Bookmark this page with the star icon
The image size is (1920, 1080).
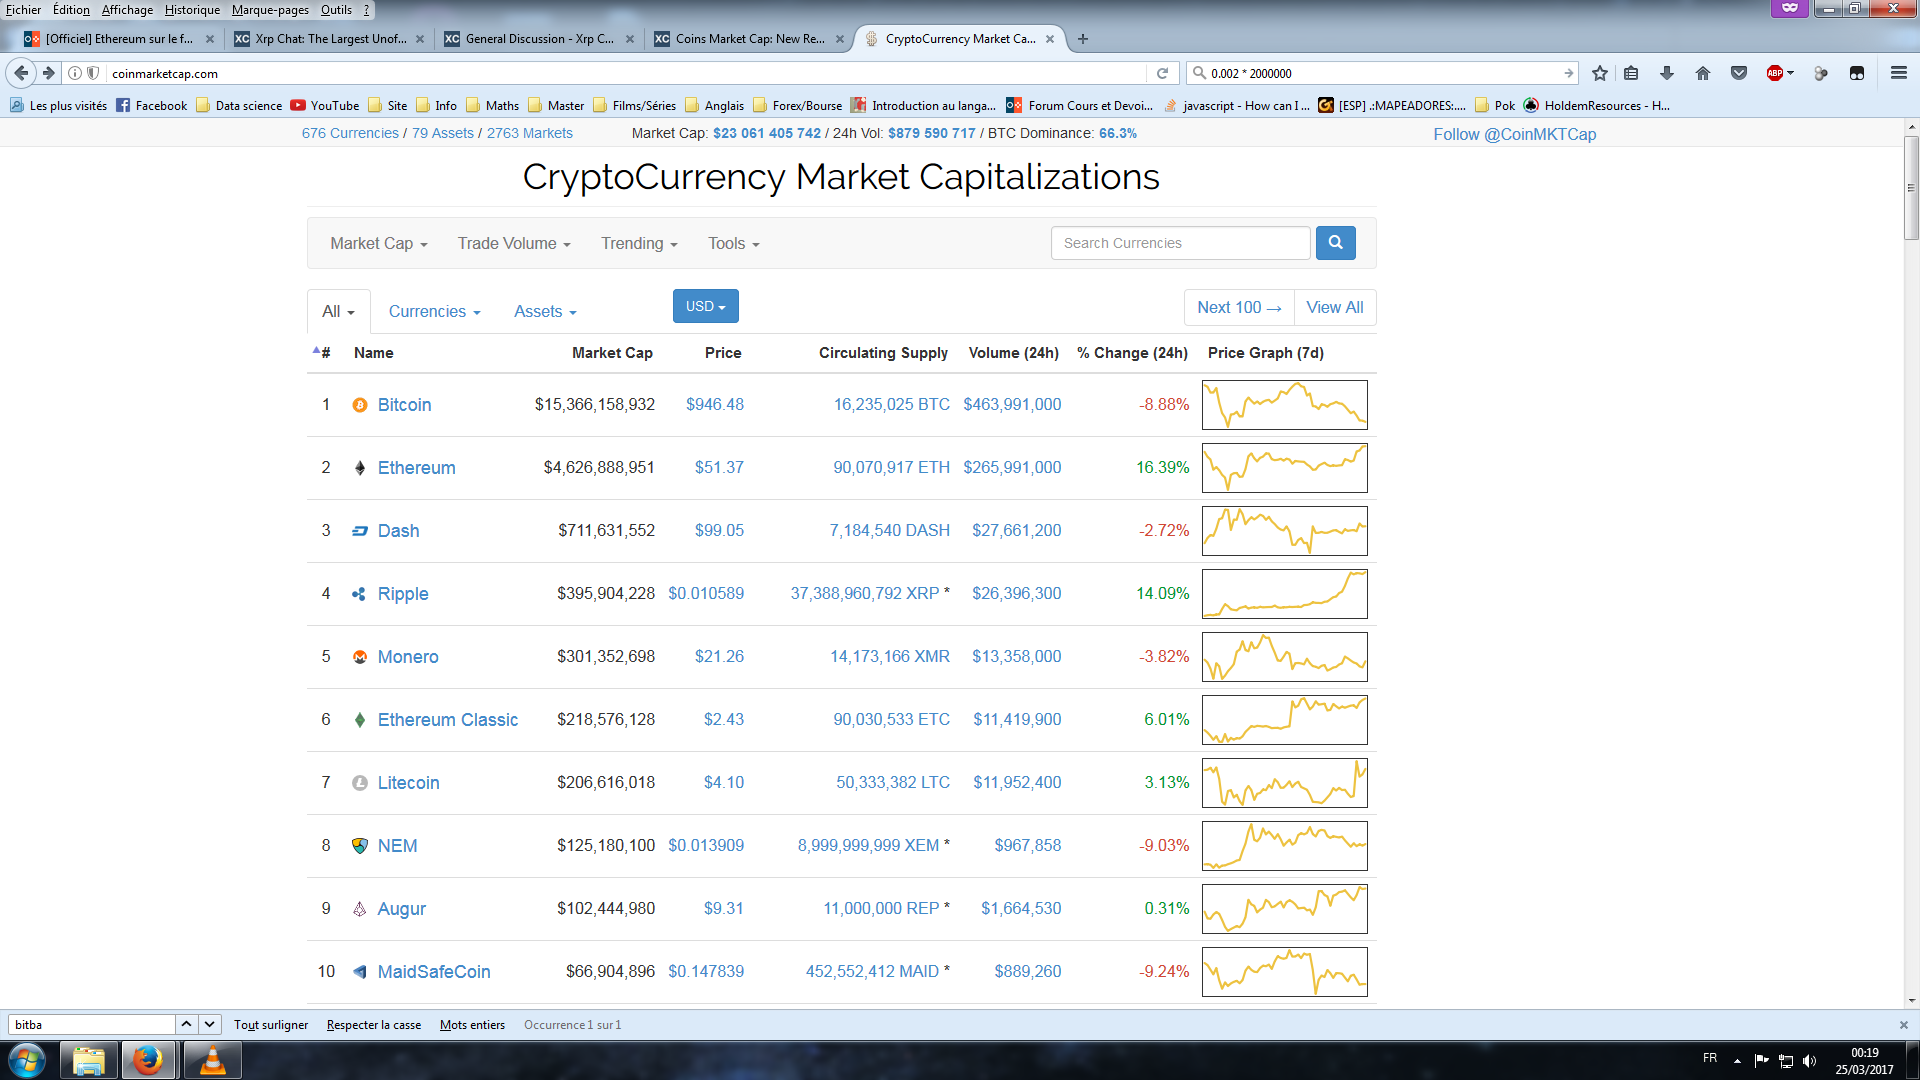click(1600, 73)
